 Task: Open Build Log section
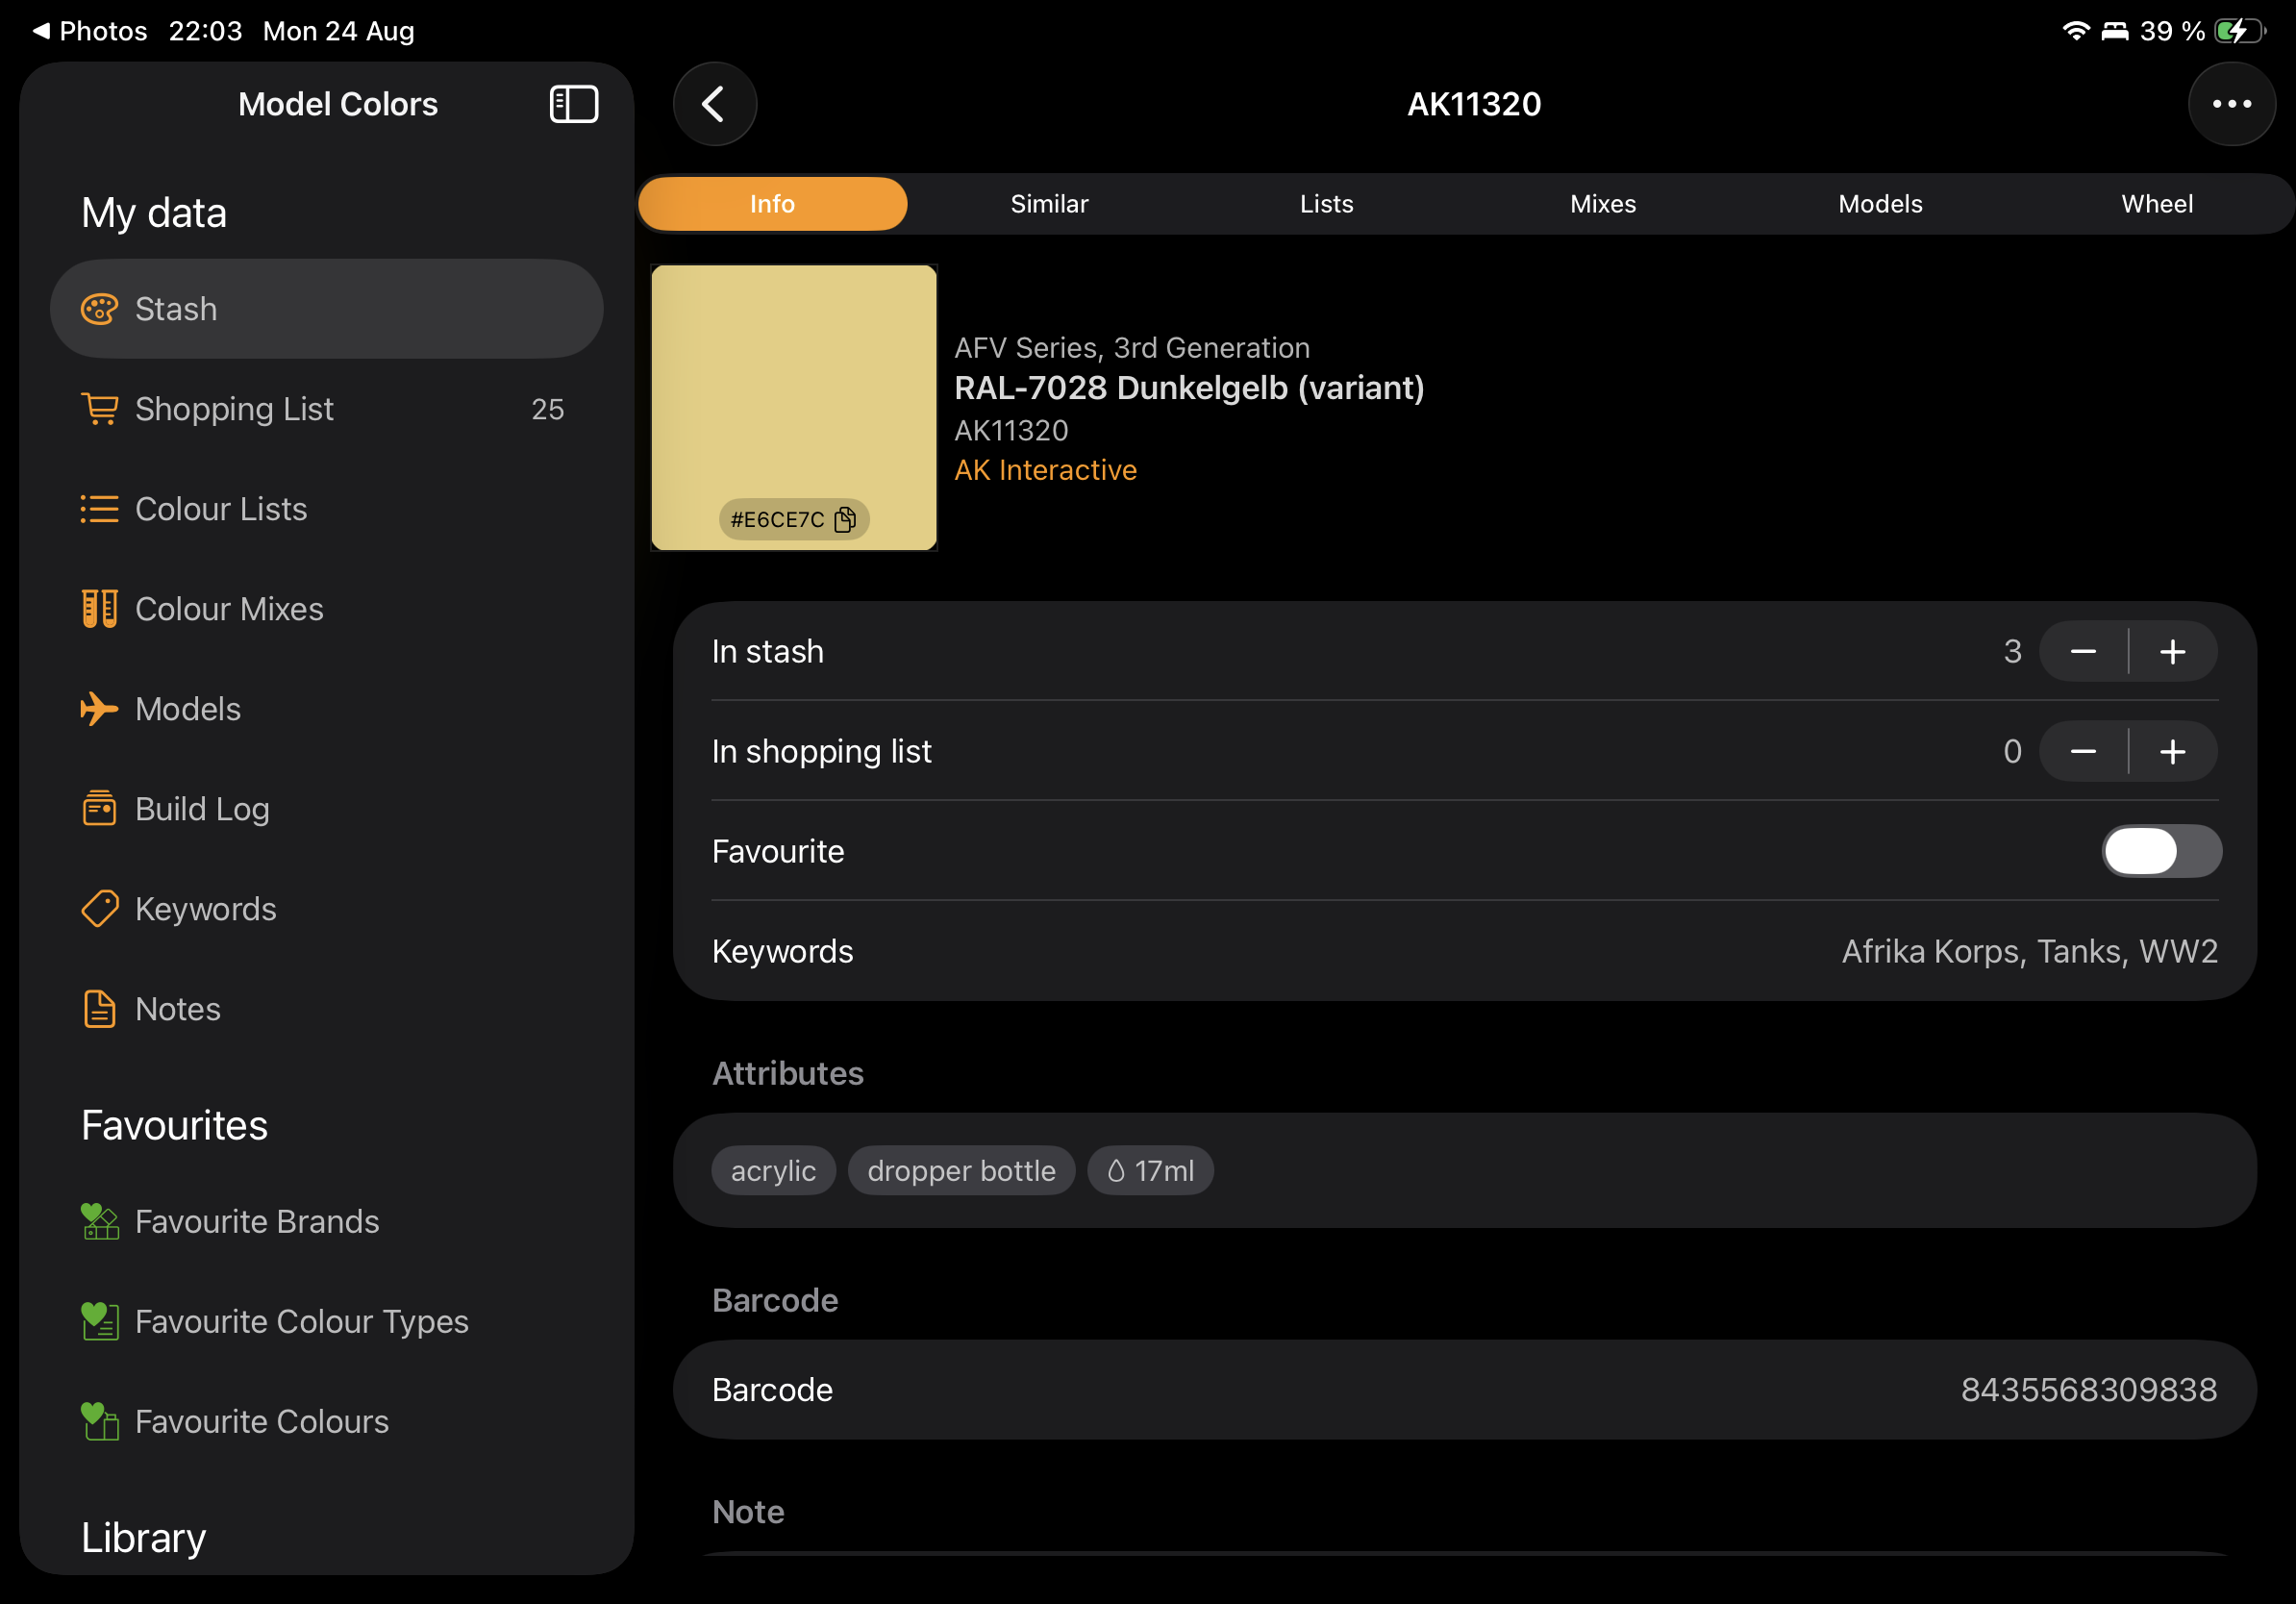[x=326, y=809]
